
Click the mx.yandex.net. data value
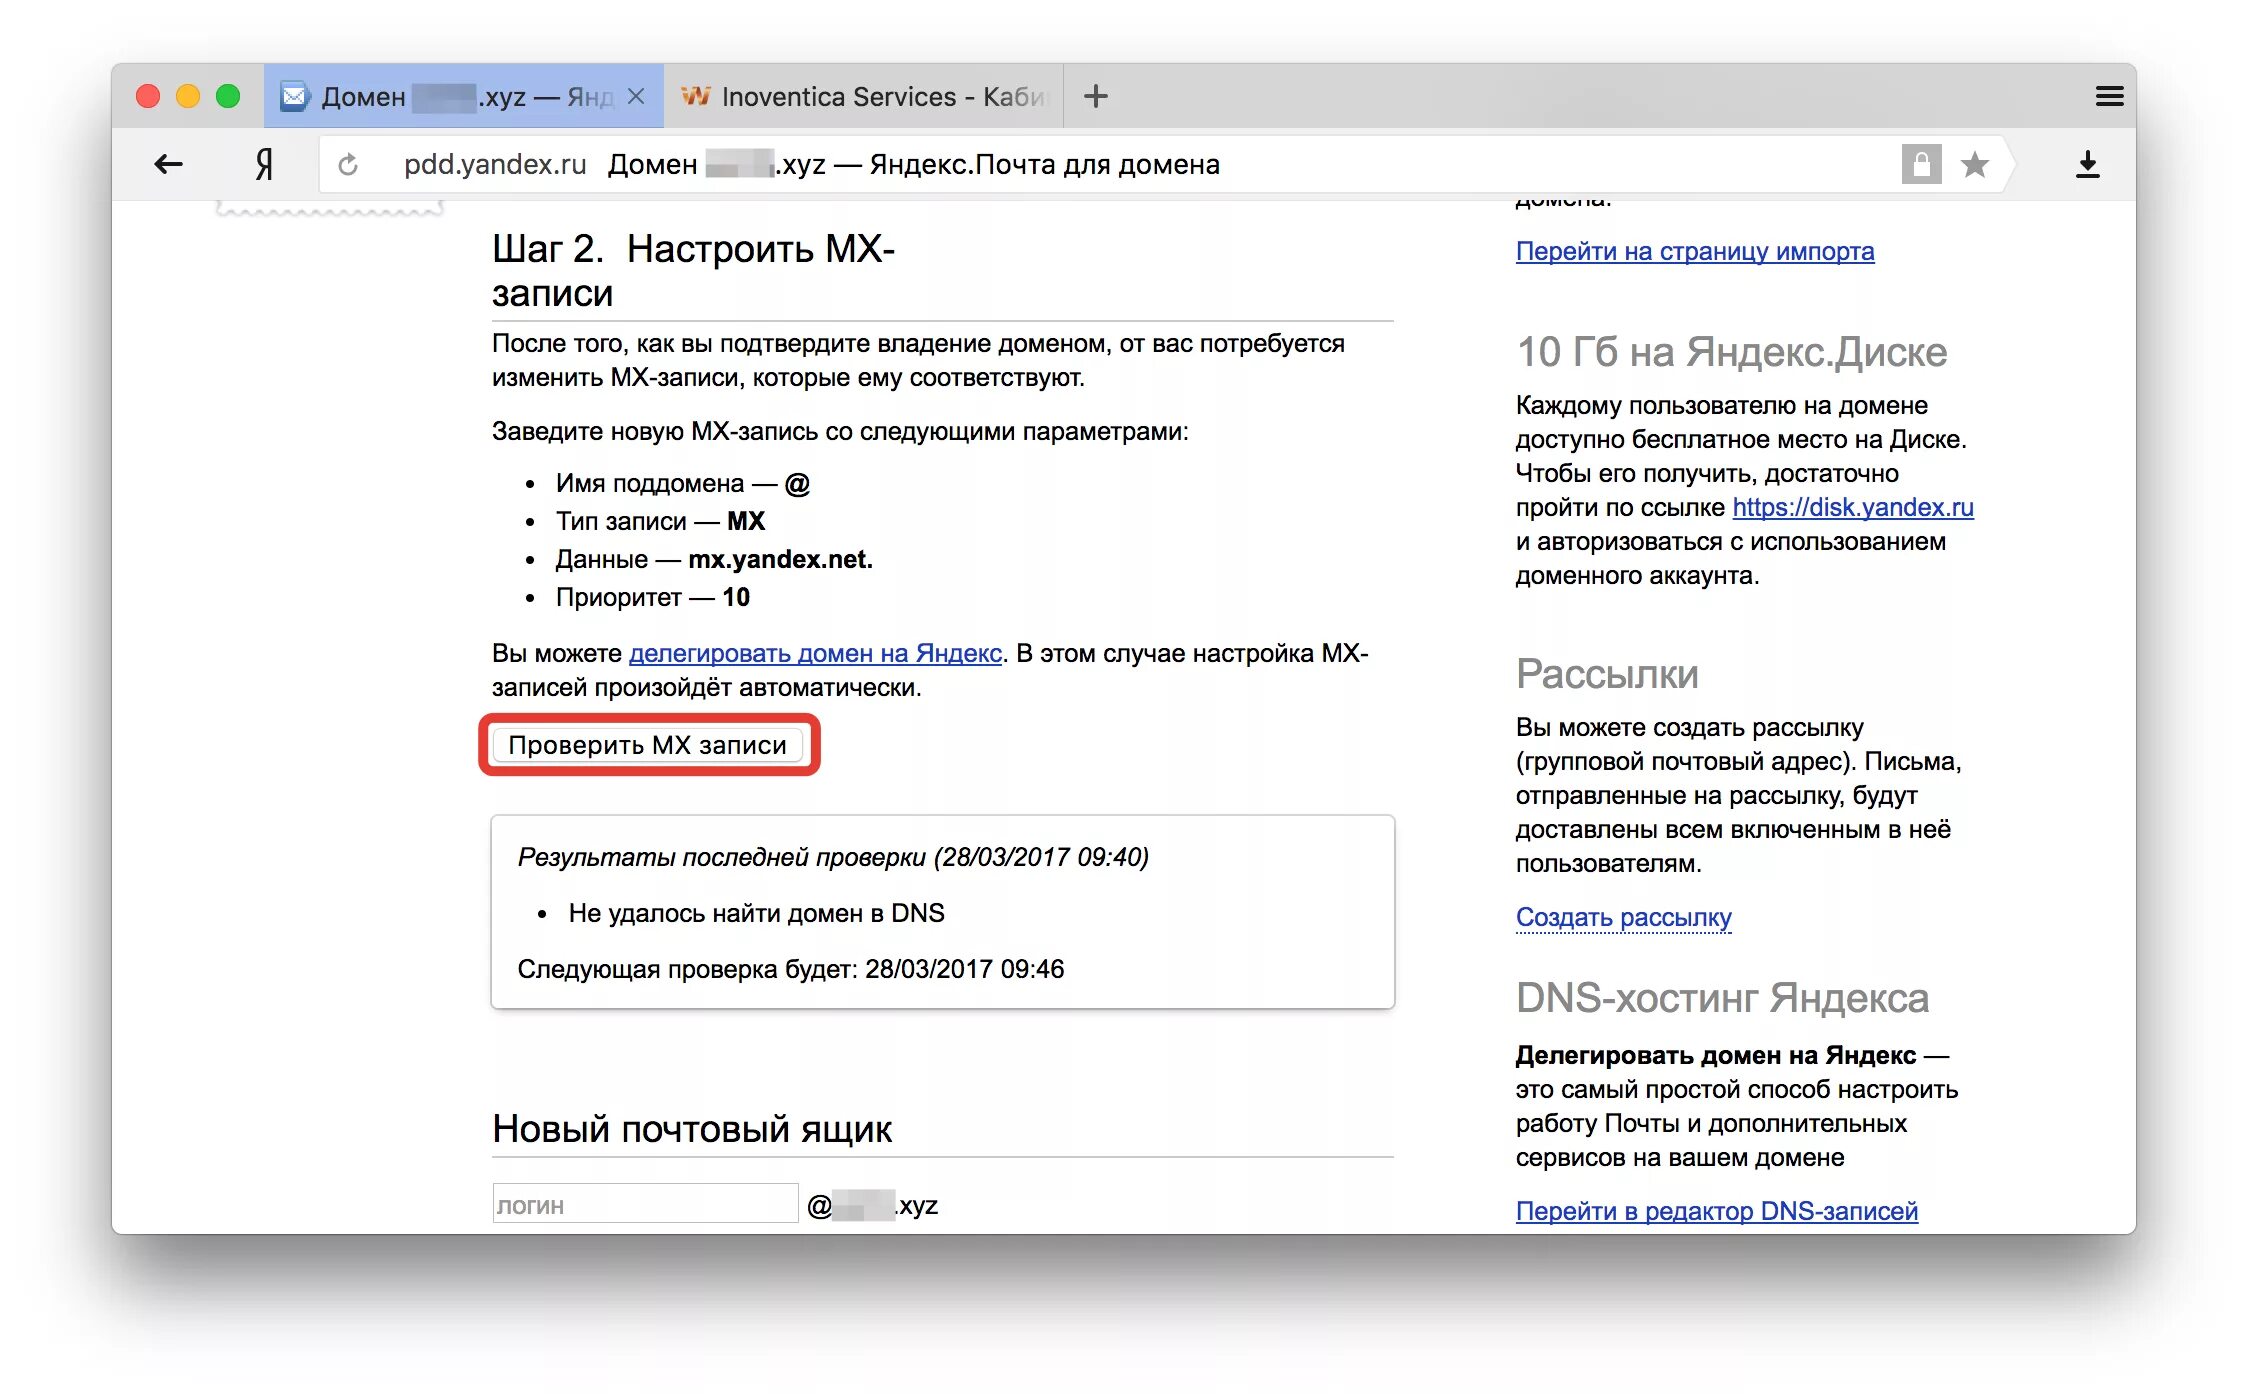[781, 559]
